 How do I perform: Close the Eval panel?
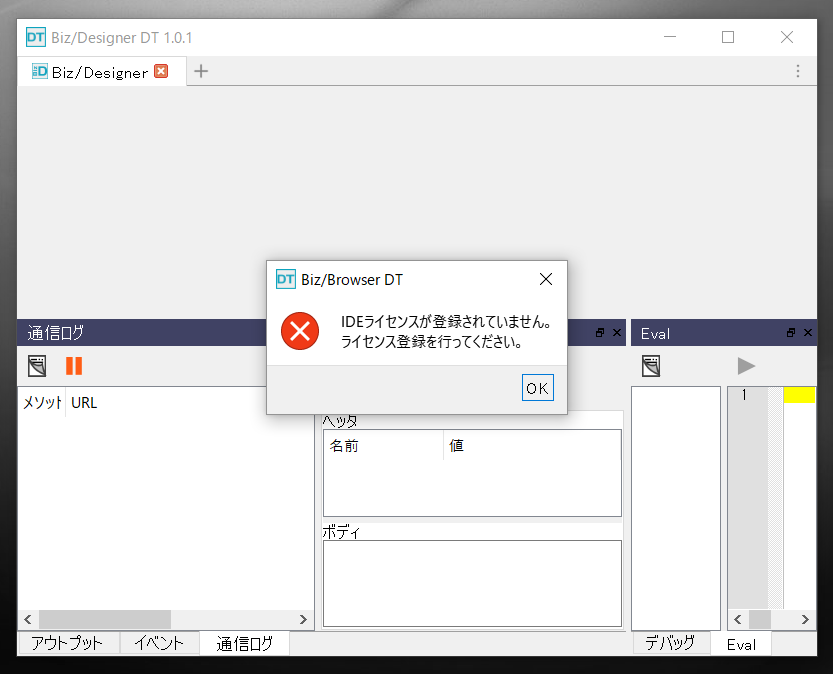[808, 332]
